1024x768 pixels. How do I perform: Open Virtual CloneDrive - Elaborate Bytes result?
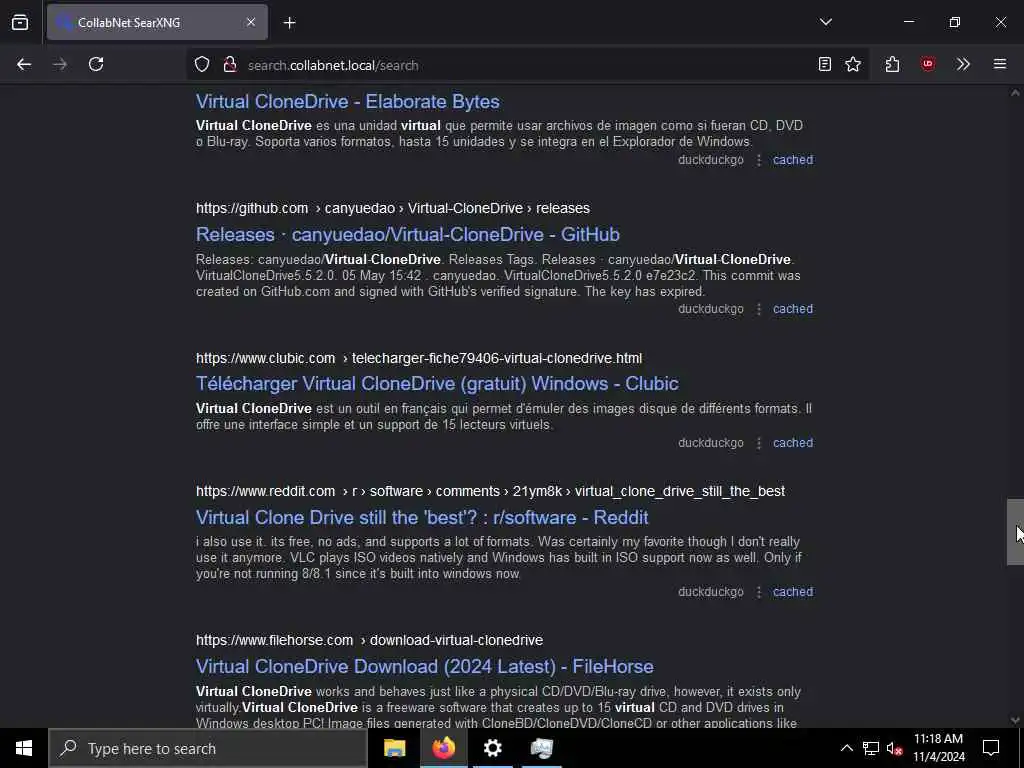click(347, 102)
